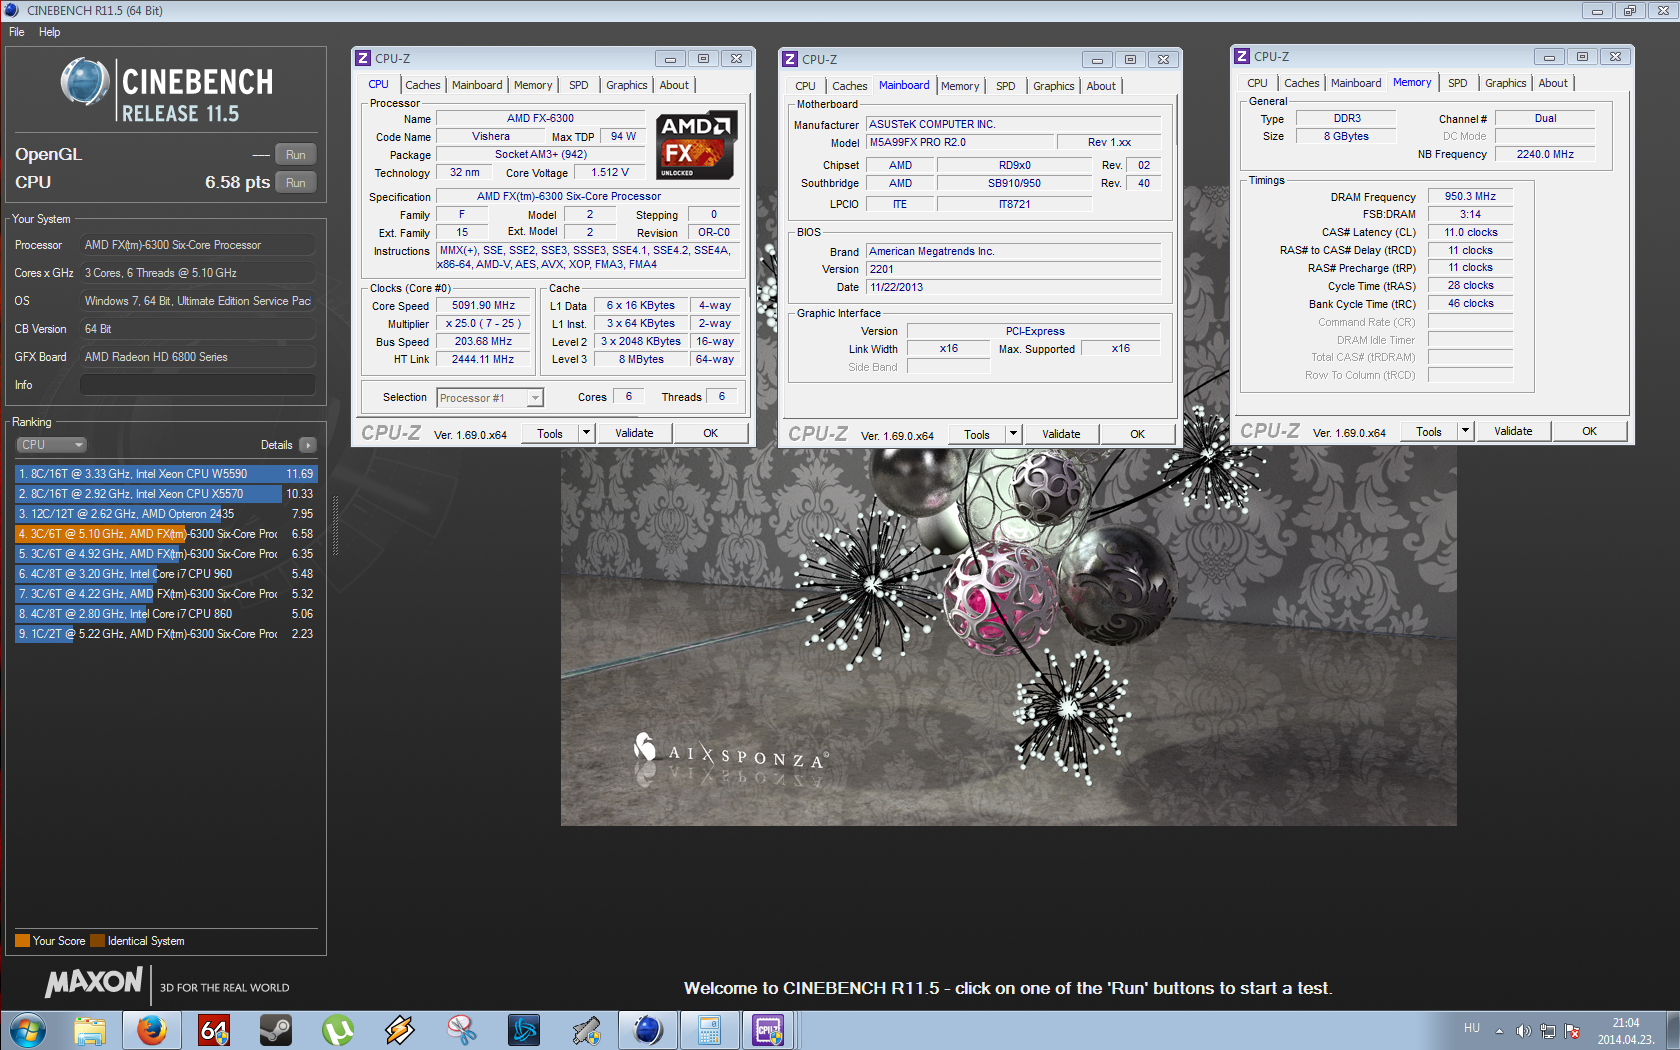The width and height of the screenshot is (1680, 1050).
Task: Switch to CPU-Z in the taskbar
Action: coord(768,1030)
